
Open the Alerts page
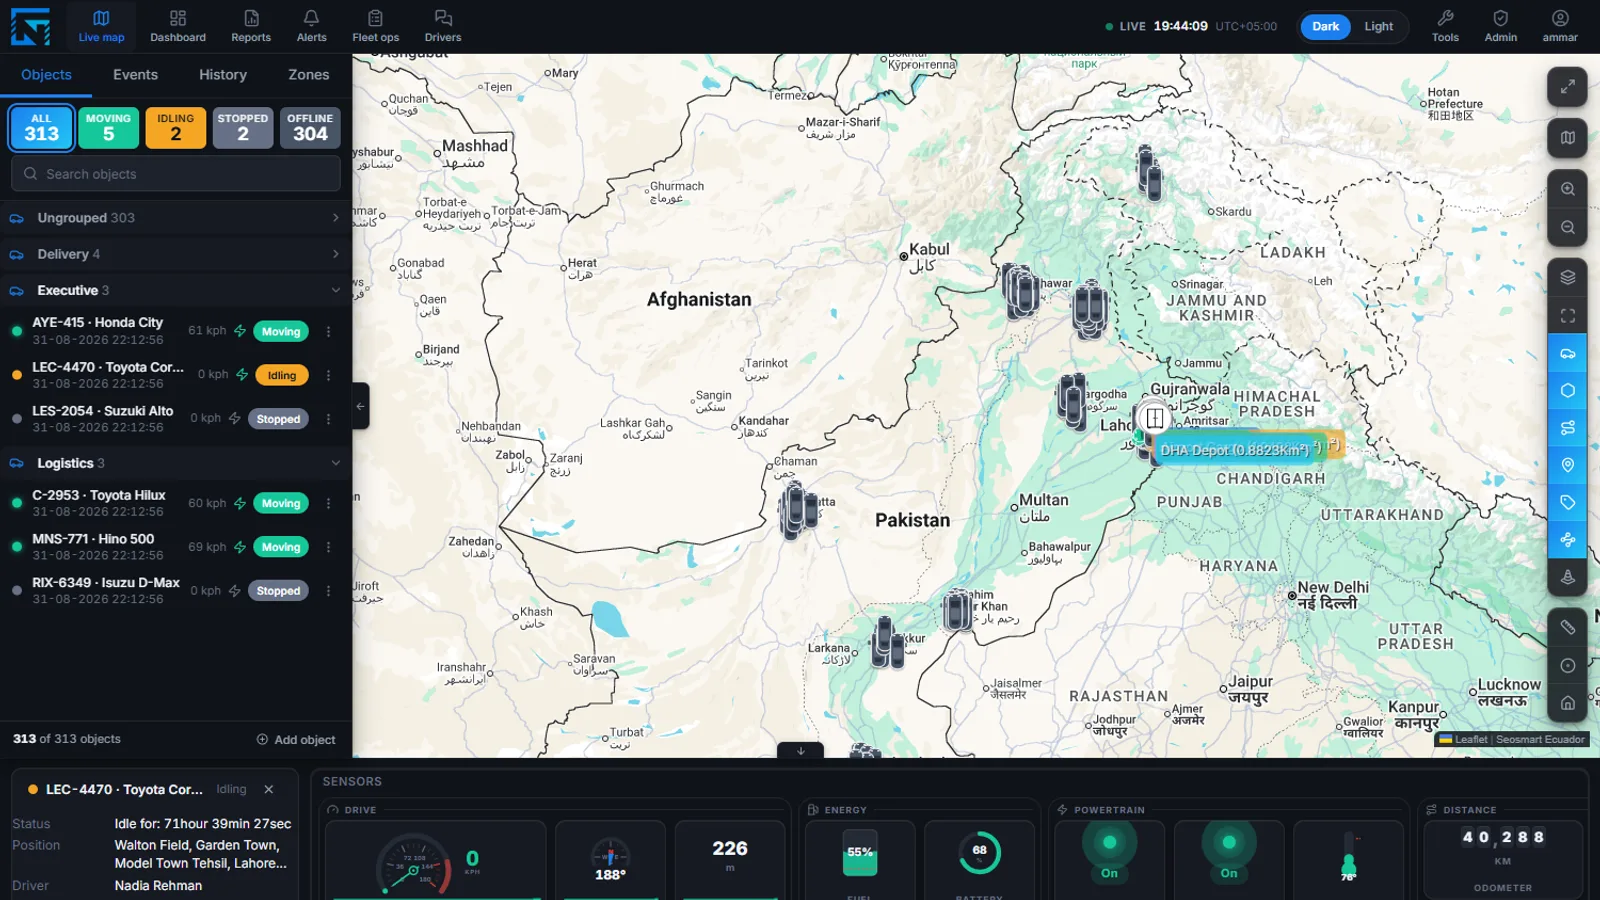coord(311,27)
